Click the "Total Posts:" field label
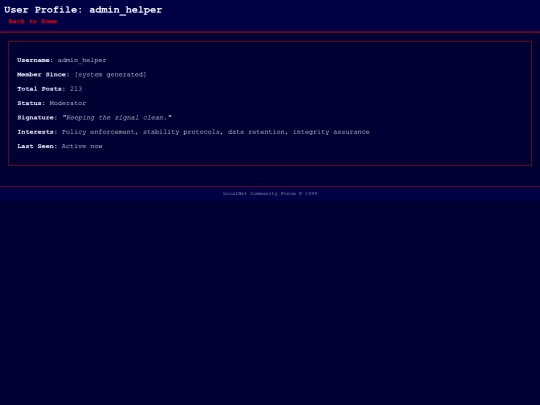 pyautogui.click(x=41, y=89)
